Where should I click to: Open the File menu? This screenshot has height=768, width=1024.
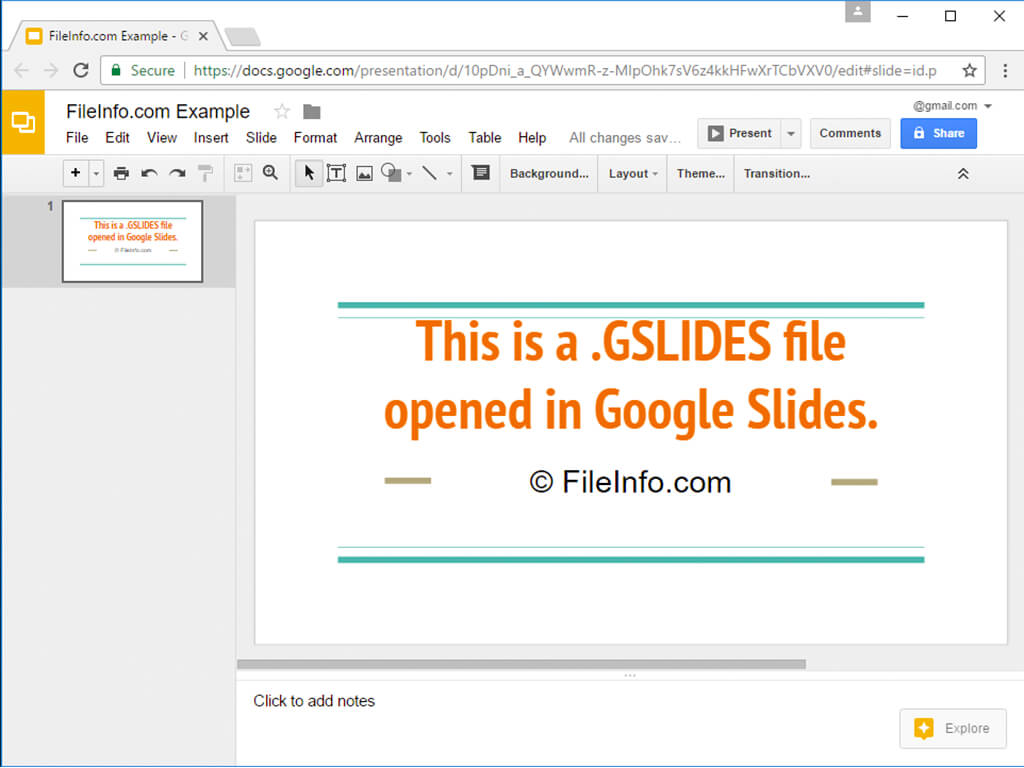click(77, 138)
